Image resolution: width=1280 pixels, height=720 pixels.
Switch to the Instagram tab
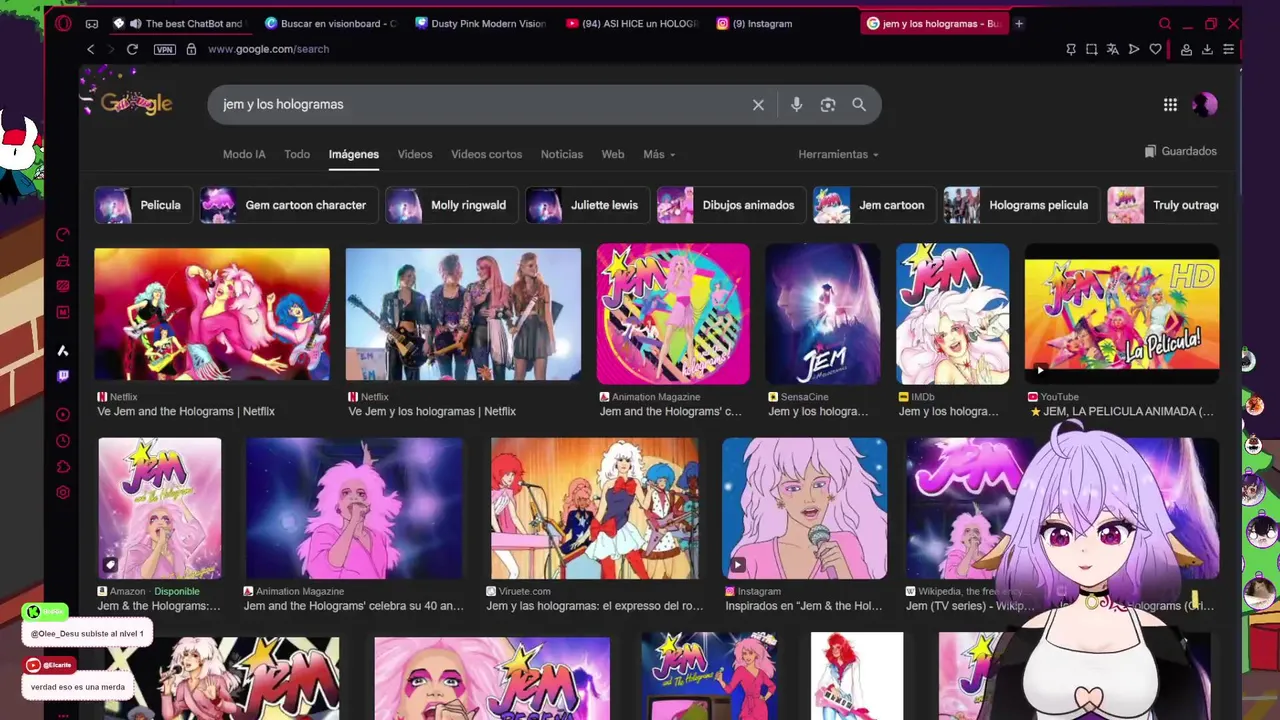tap(782, 23)
